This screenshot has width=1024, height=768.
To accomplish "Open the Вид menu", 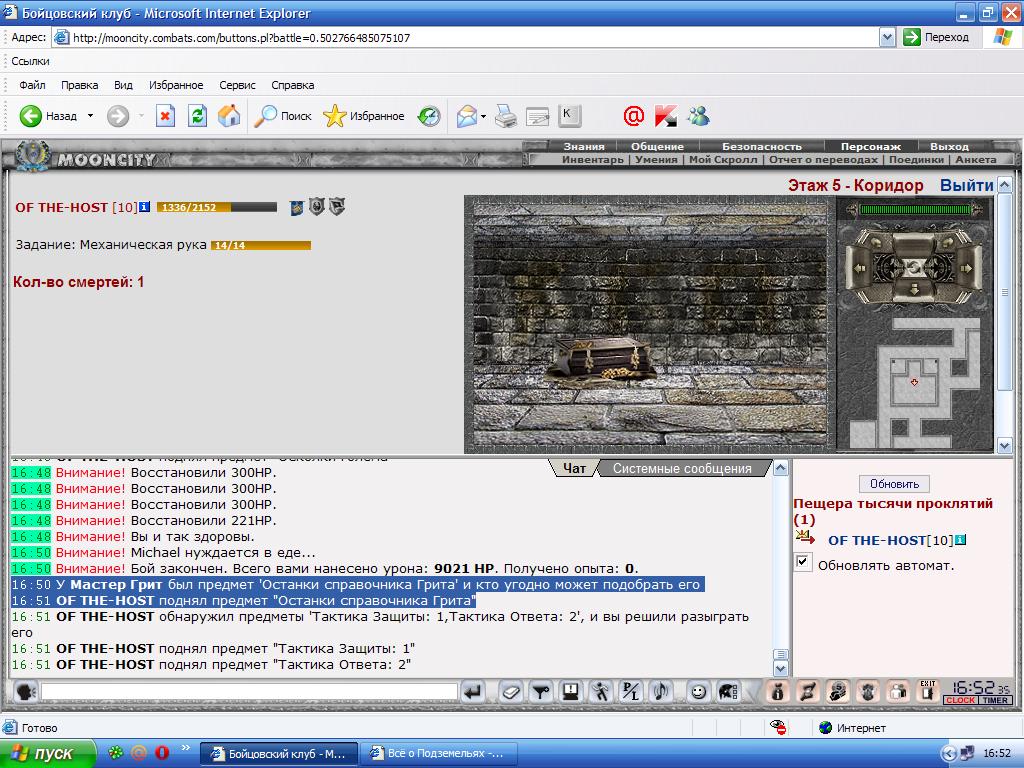I will tap(123, 85).
